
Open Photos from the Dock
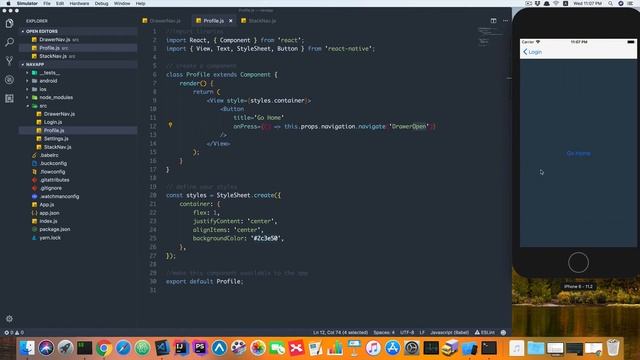click(x=258, y=348)
